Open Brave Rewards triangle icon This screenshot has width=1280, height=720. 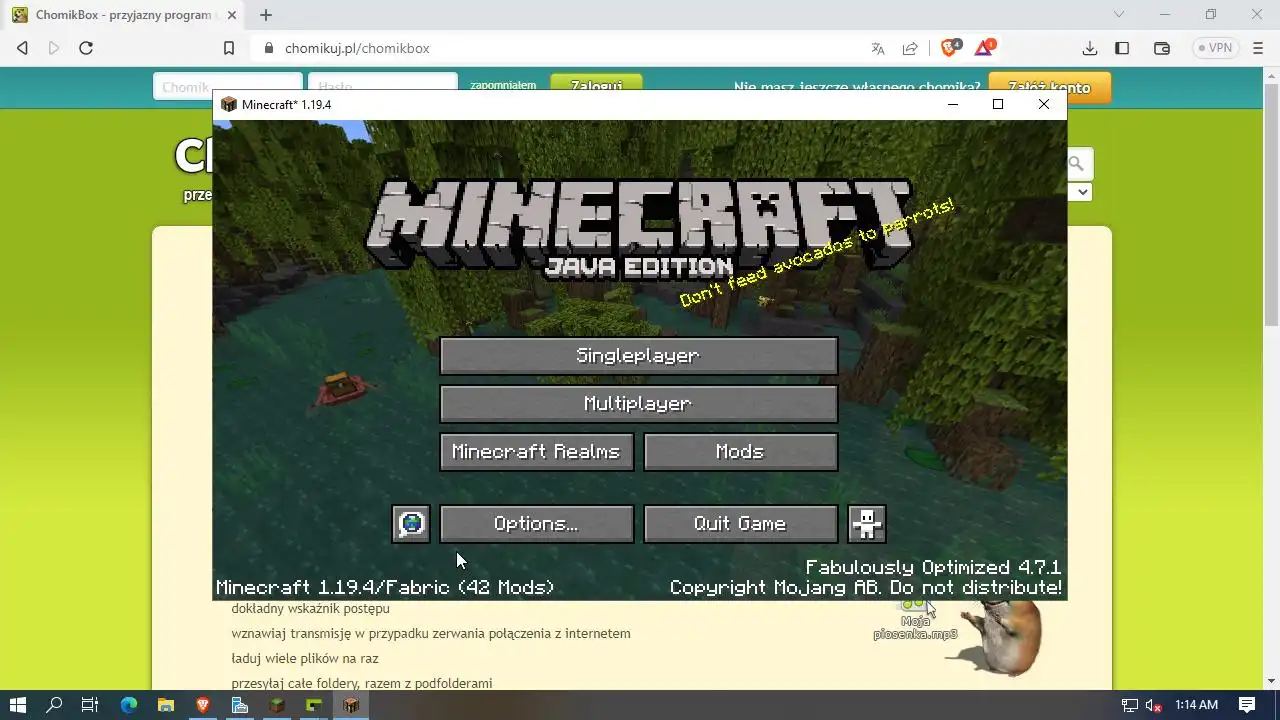point(985,47)
